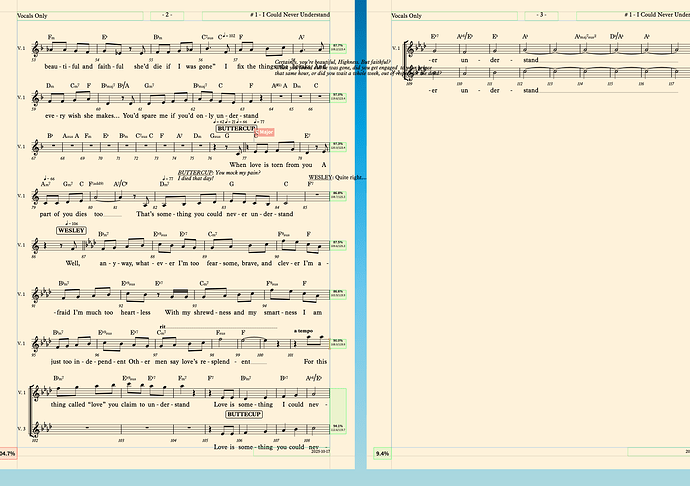Viewport: 690px width, 486px height.
Task: Click the lyric 'in-de-pend-ent' in bar 95
Action: click(x=99, y=362)
